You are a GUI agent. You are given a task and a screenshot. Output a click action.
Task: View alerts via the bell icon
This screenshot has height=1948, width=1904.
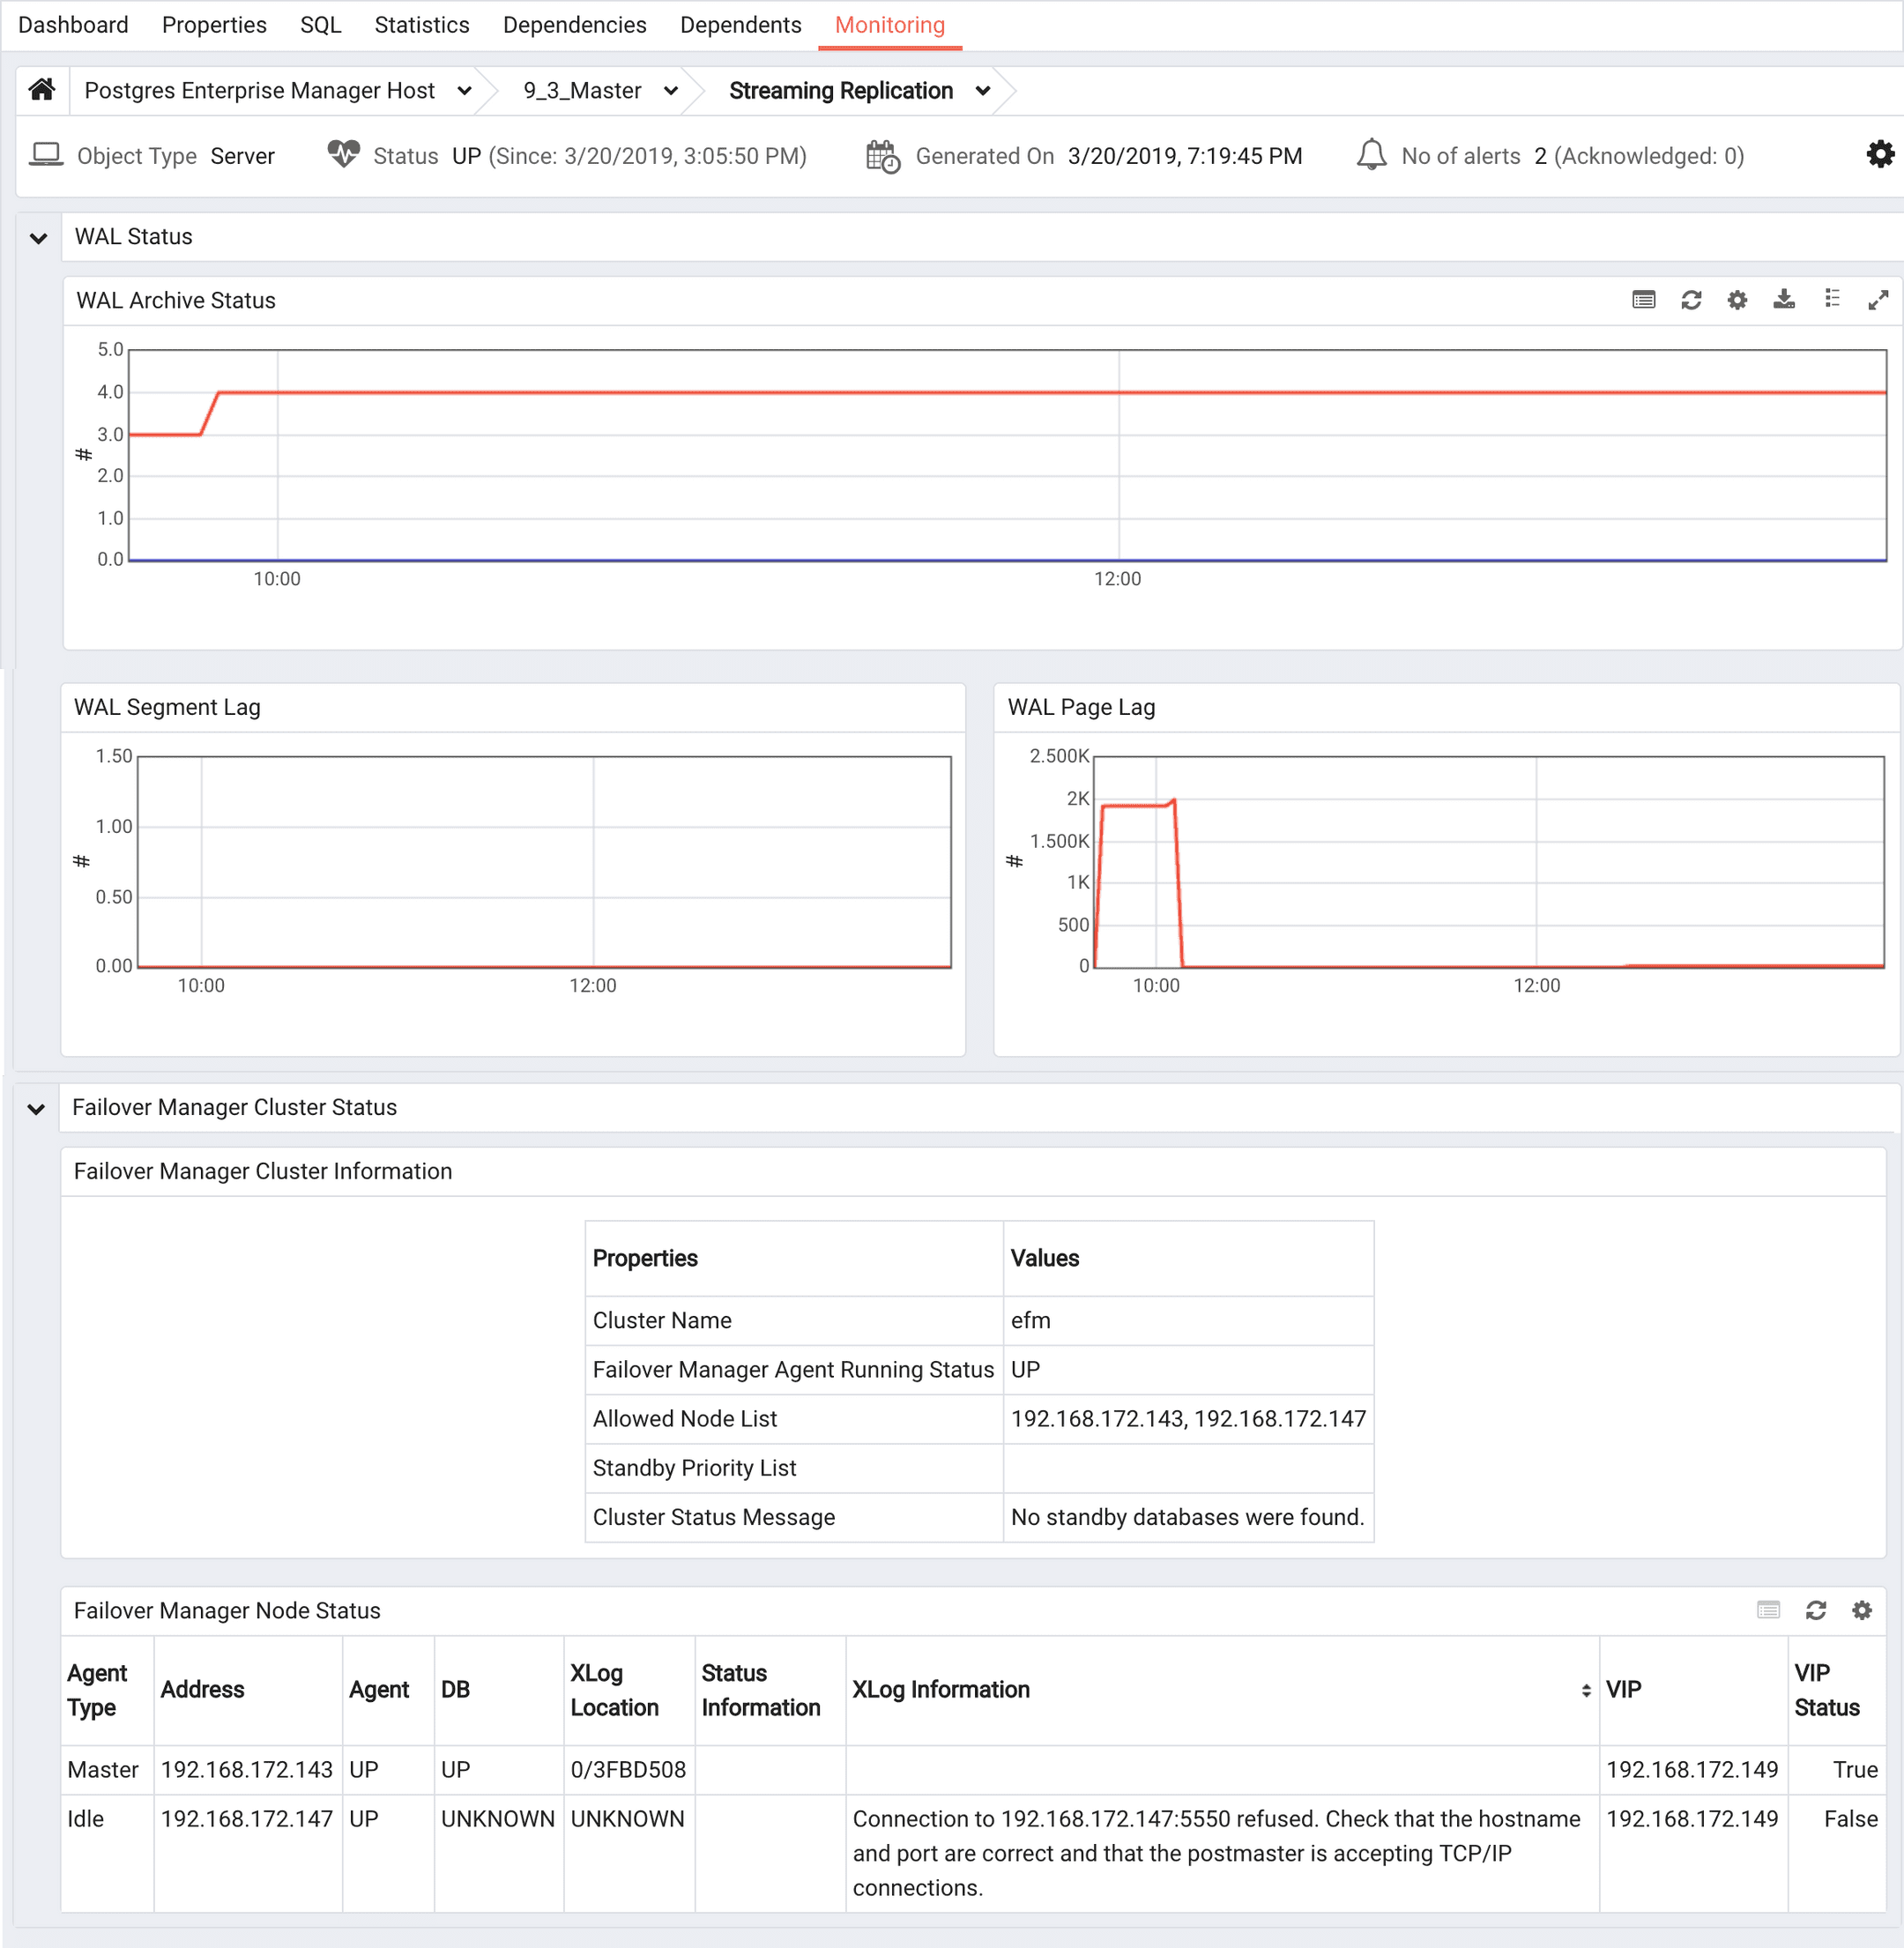(1371, 155)
